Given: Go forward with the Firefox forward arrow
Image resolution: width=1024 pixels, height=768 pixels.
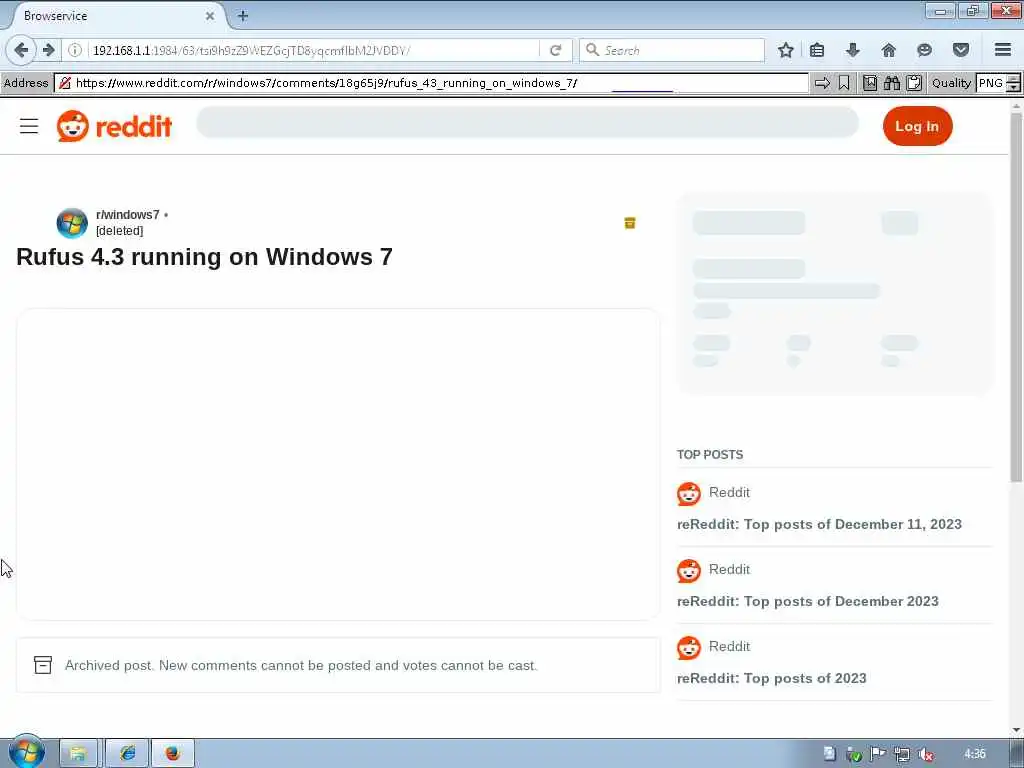Looking at the screenshot, I should [x=48, y=50].
